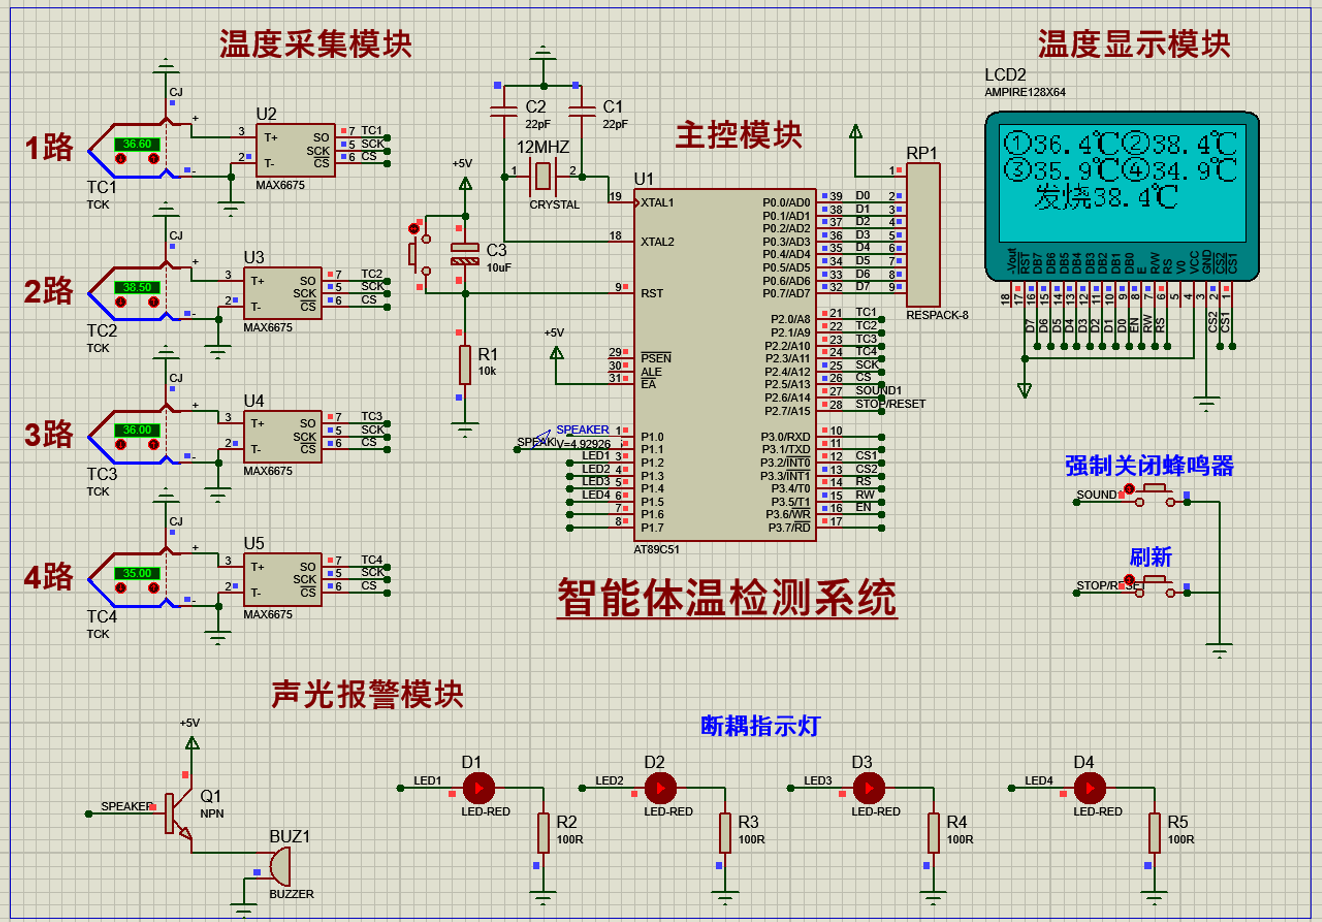The image size is (1322, 922).
Task: Click the TC3 green temperature readout 36.00
Action: 138,430
